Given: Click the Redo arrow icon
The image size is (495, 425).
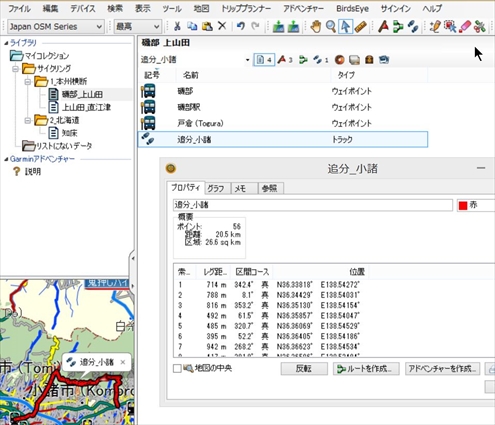Looking at the screenshot, I should (x=255, y=26).
